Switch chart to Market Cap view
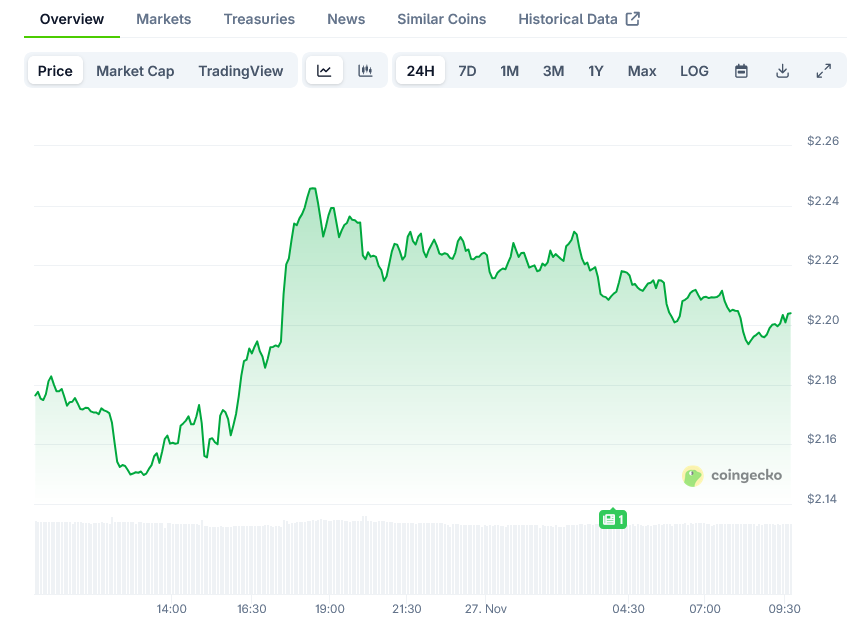The height and width of the screenshot is (630, 847). 135,71
